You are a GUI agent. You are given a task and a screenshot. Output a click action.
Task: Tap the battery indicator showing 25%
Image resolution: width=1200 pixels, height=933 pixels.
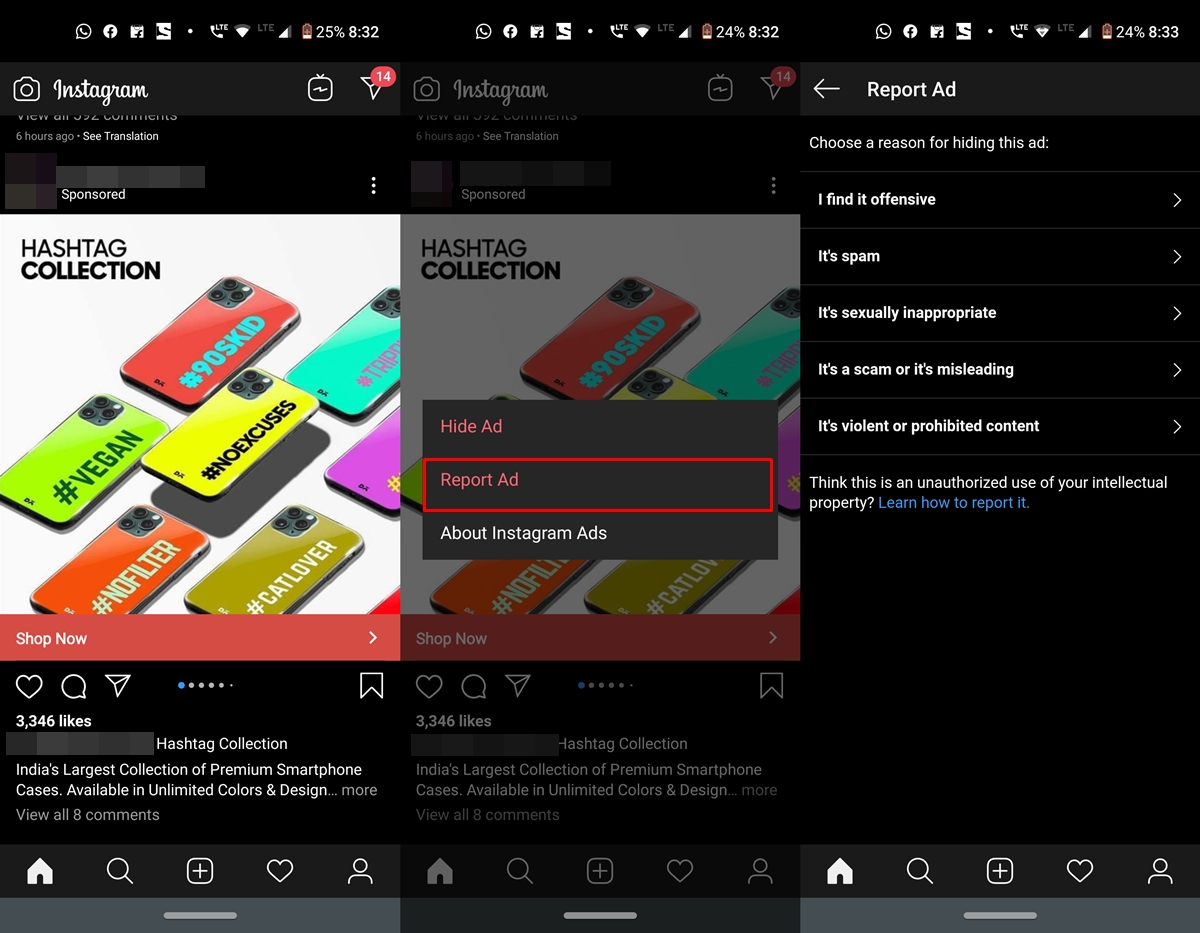(324, 32)
